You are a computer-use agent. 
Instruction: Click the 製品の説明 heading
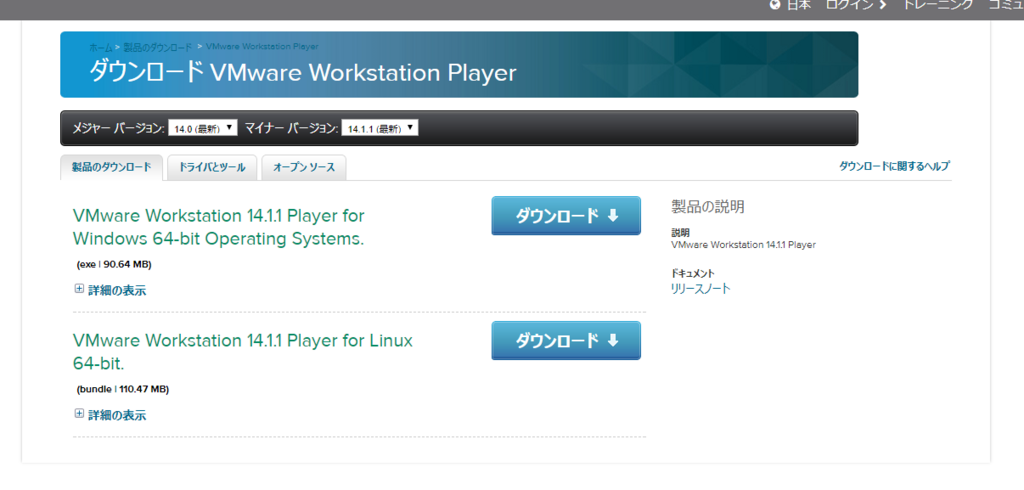click(x=707, y=207)
